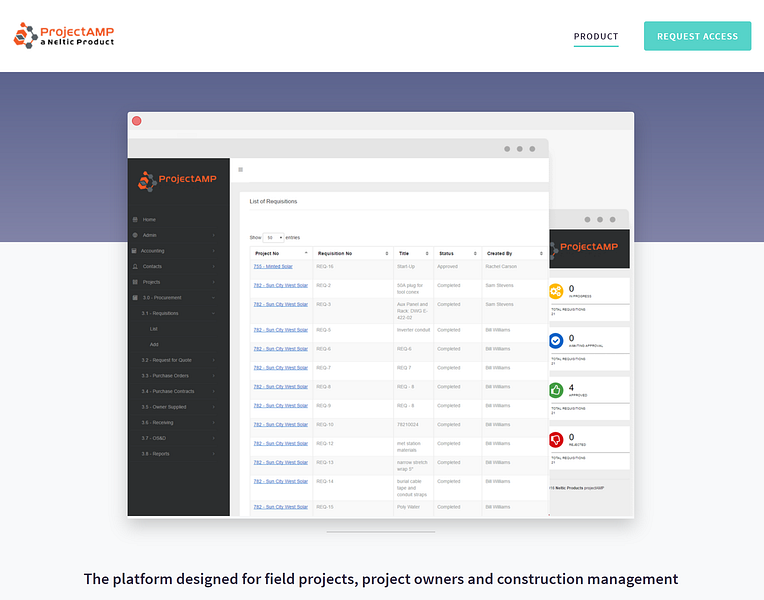The height and width of the screenshot is (600, 764).
Task: Click the Contacts icon in the sidebar
Action: tap(135, 267)
